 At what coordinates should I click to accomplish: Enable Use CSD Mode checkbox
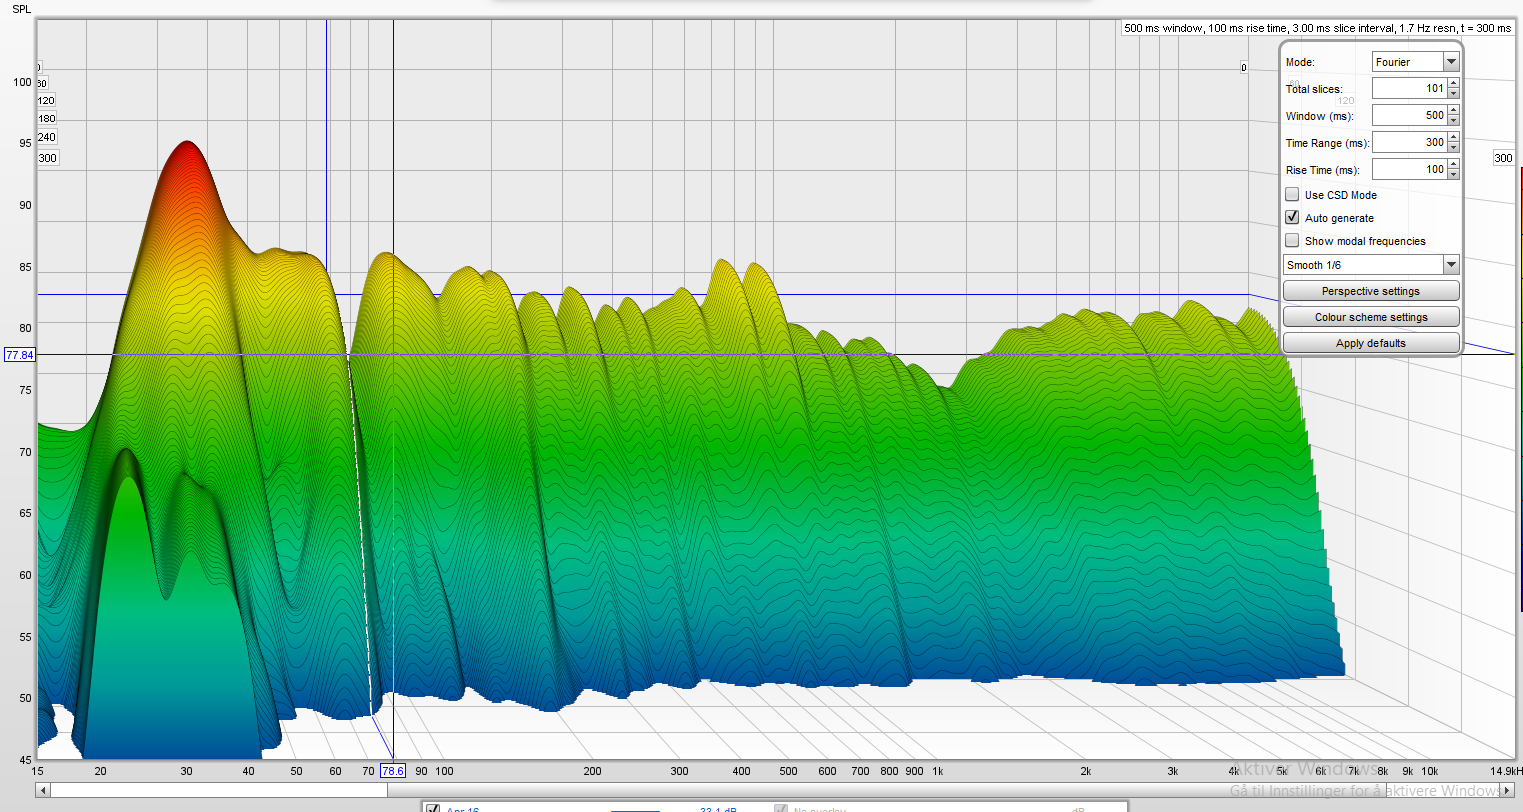tap(1292, 195)
